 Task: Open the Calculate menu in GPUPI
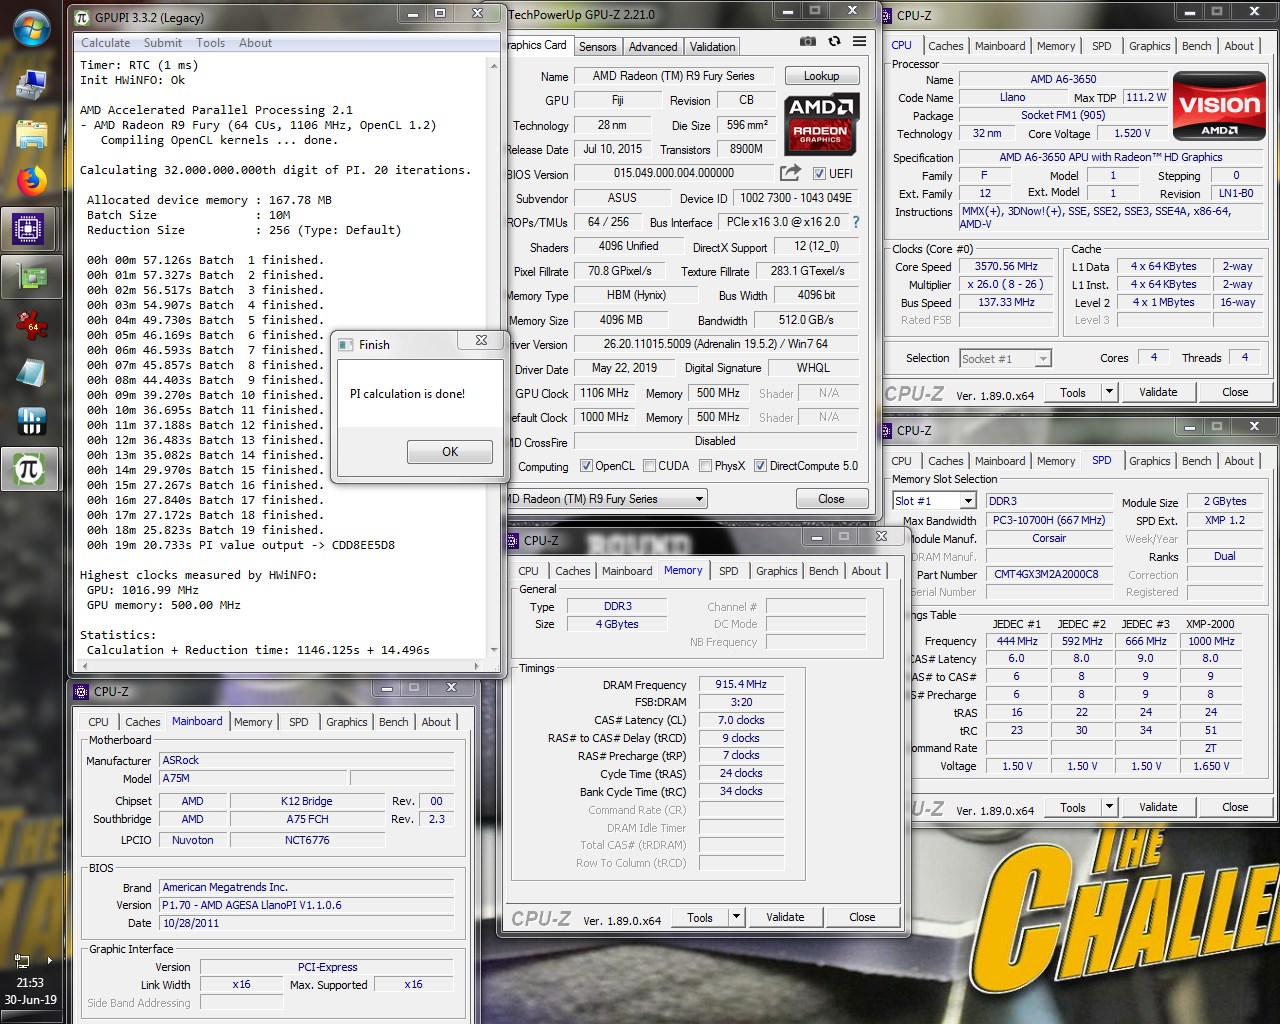[106, 43]
